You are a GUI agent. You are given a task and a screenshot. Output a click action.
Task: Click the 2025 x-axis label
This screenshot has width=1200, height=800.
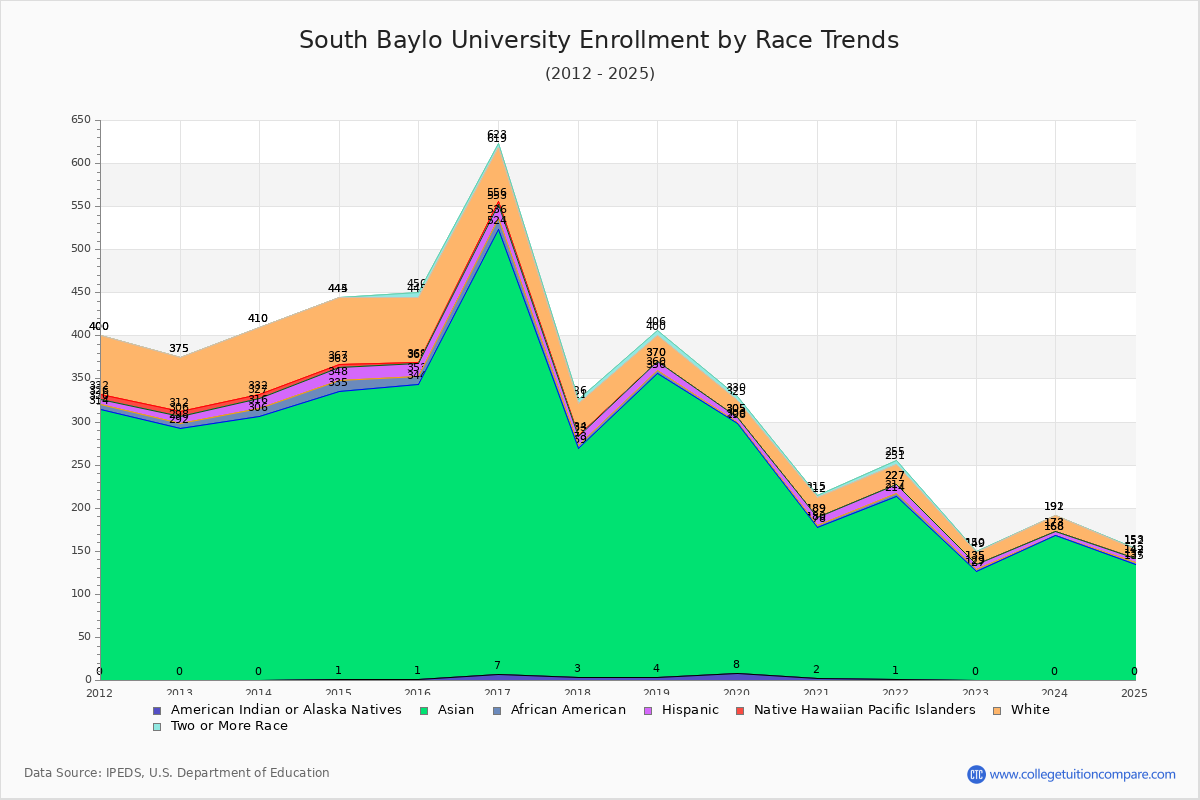(x=1134, y=692)
